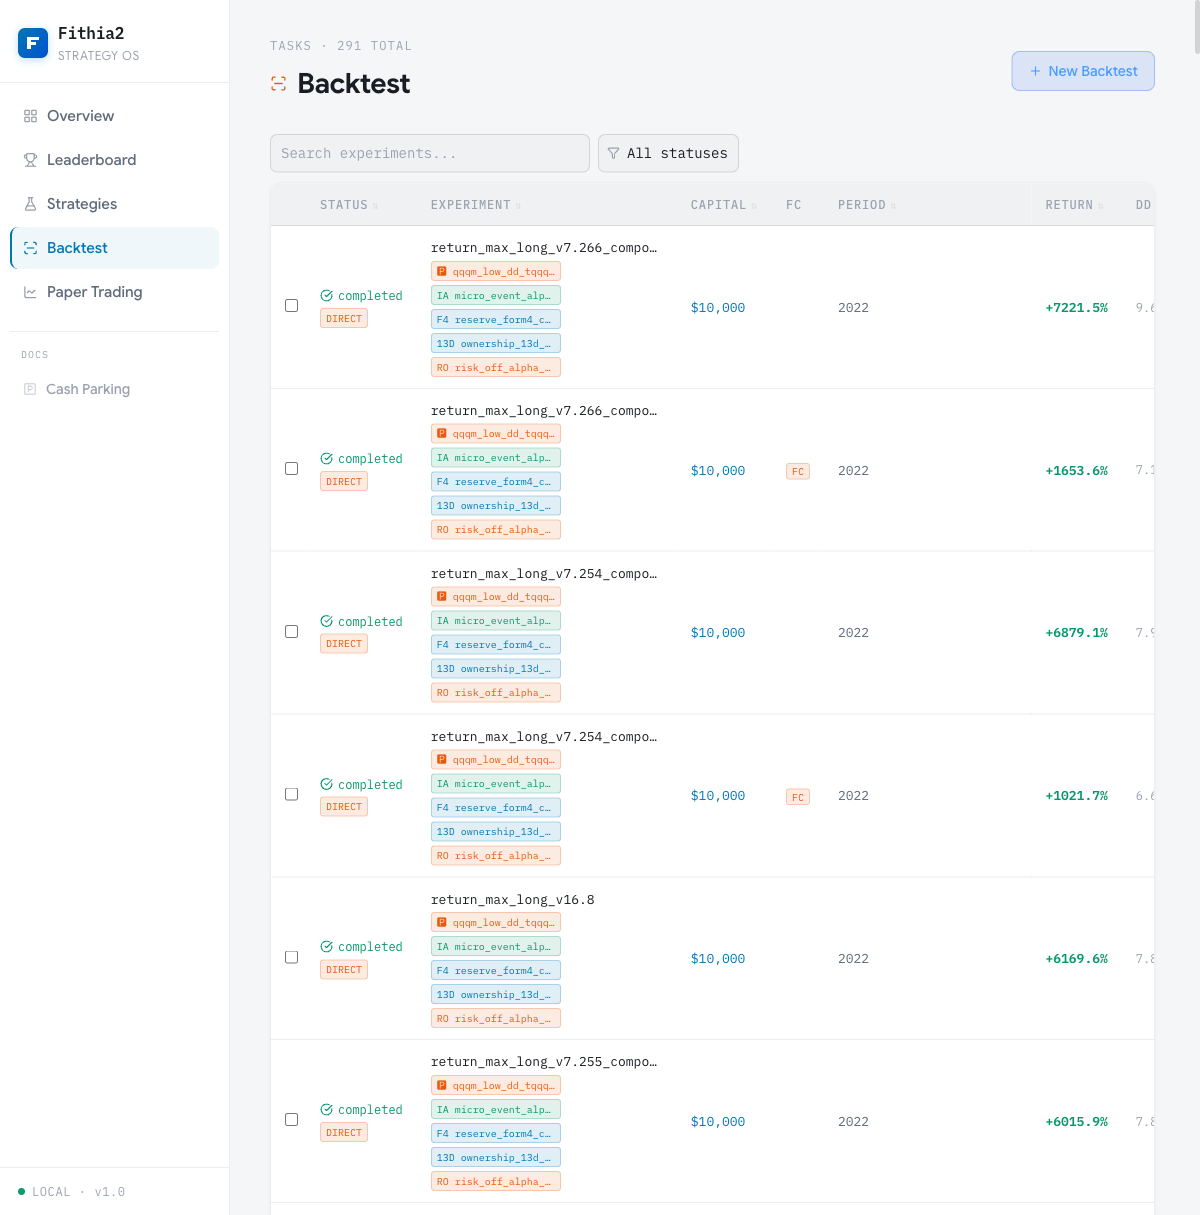Image resolution: width=1200 pixels, height=1215 pixels.
Task: Click the +1653.6% return value
Action: tap(1077, 471)
